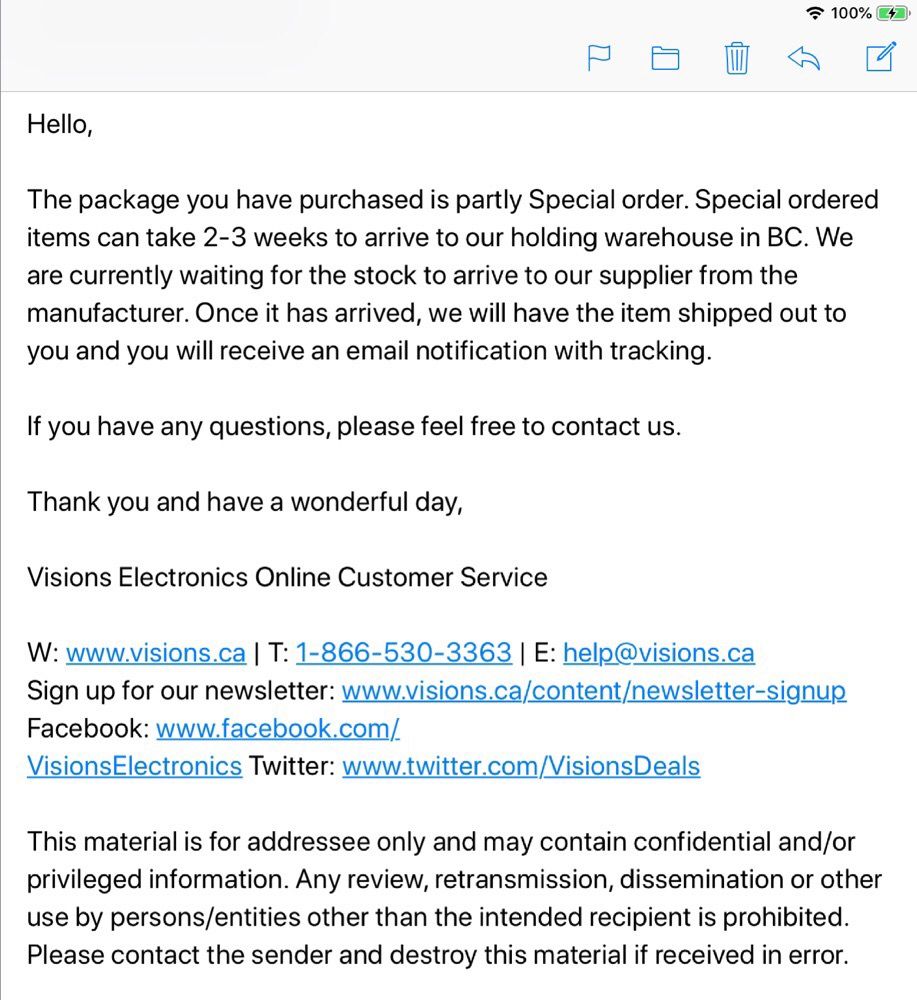The width and height of the screenshot is (917, 1000).
Task: Compose a new message
Action: pyautogui.click(x=880, y=57)
